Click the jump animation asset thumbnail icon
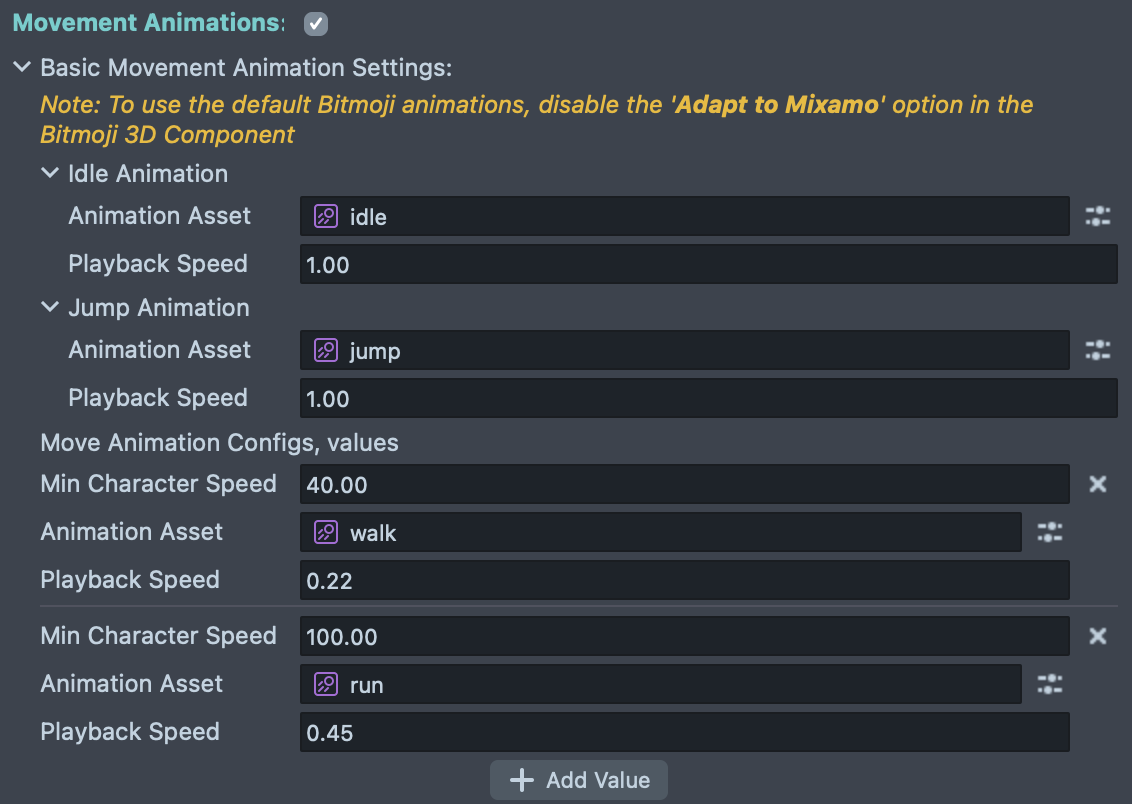1132x804 pixels. 324,350
